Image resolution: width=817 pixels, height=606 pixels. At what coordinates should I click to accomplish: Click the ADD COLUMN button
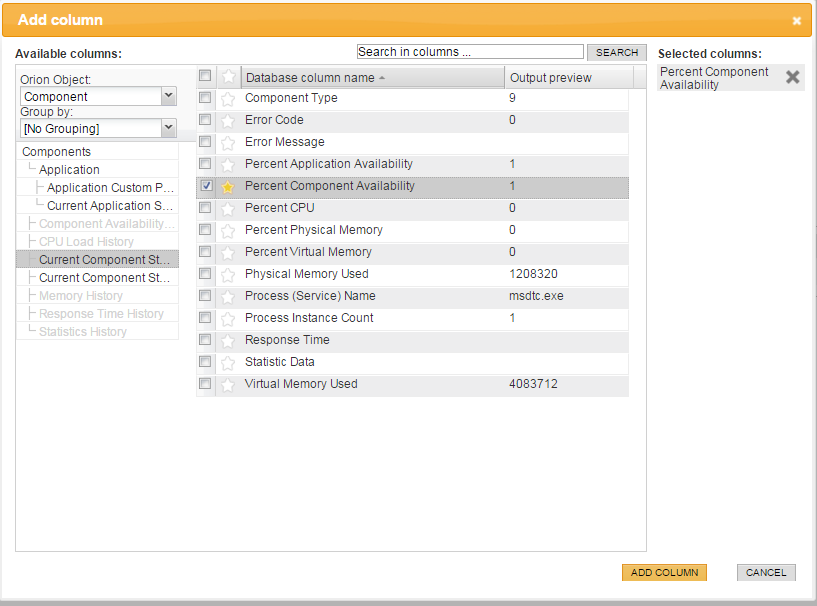664,572
